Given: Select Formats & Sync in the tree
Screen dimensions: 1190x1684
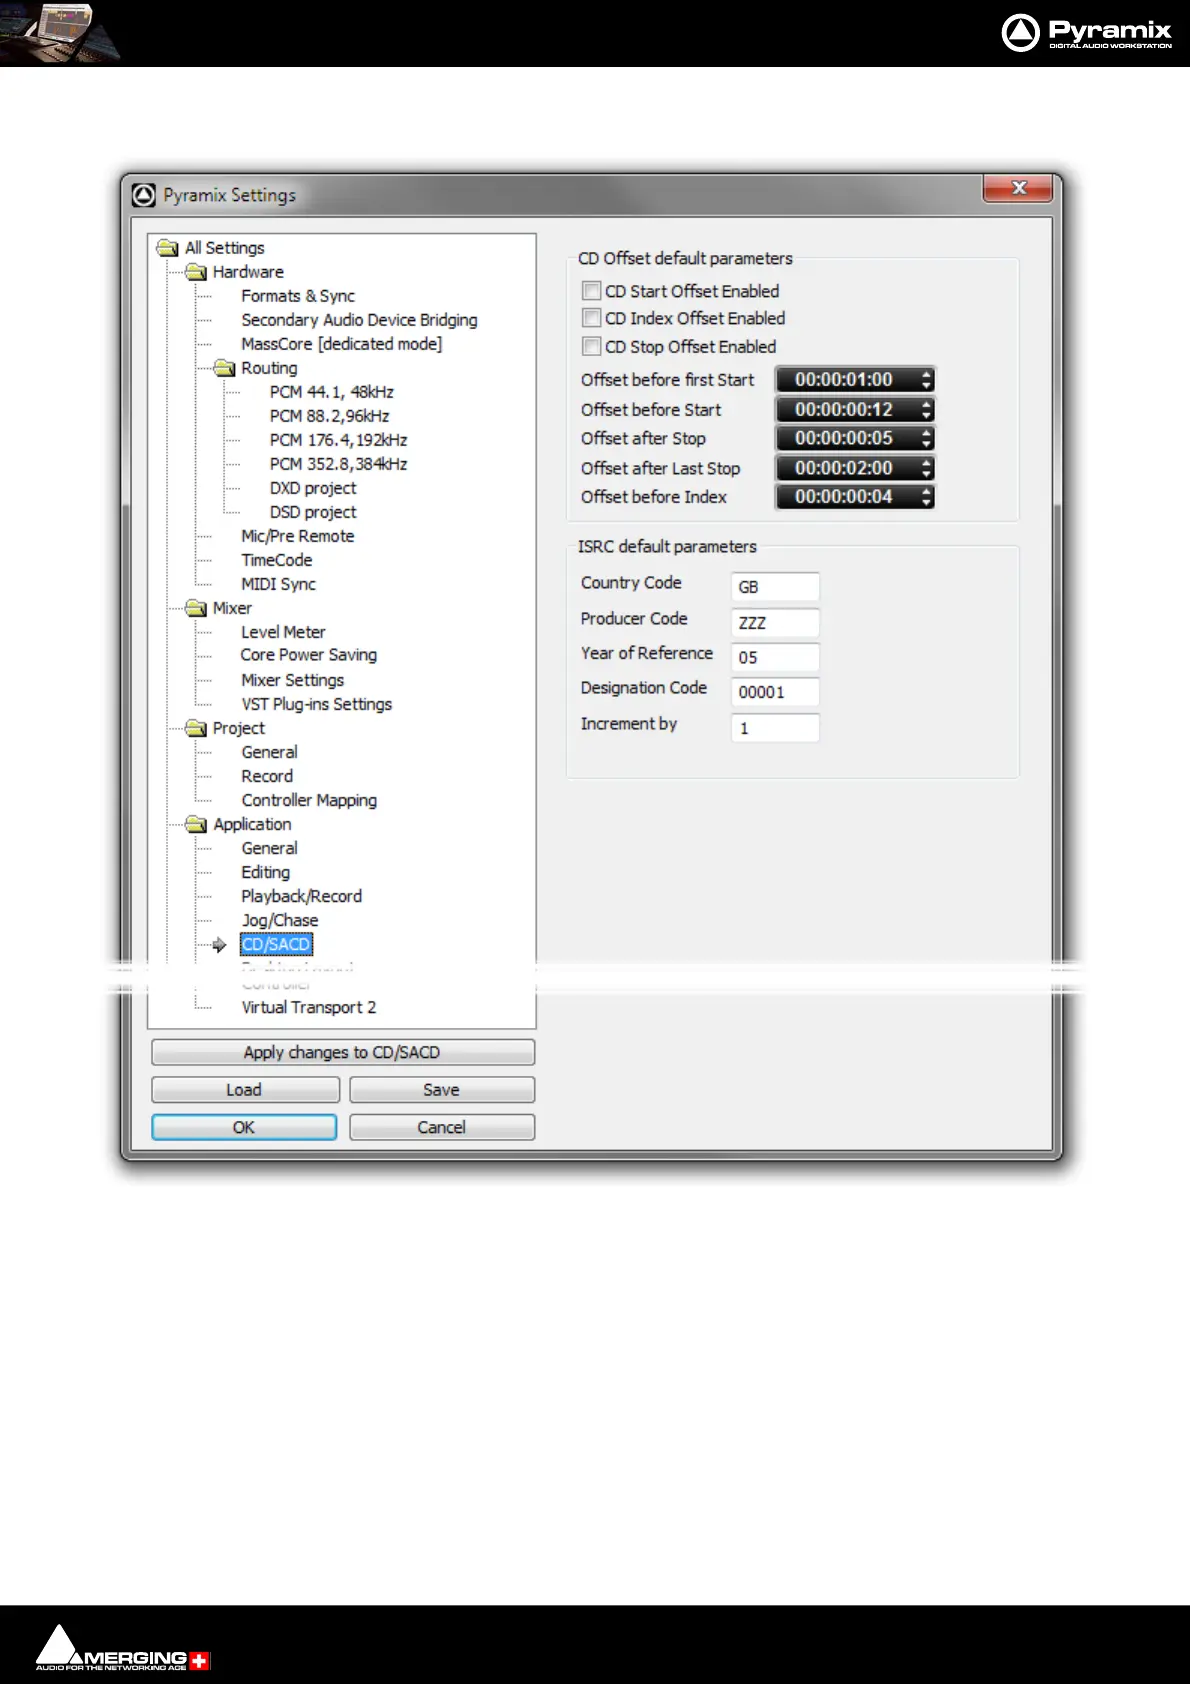Looking at the screenshot, I should (x=298, y=296).
